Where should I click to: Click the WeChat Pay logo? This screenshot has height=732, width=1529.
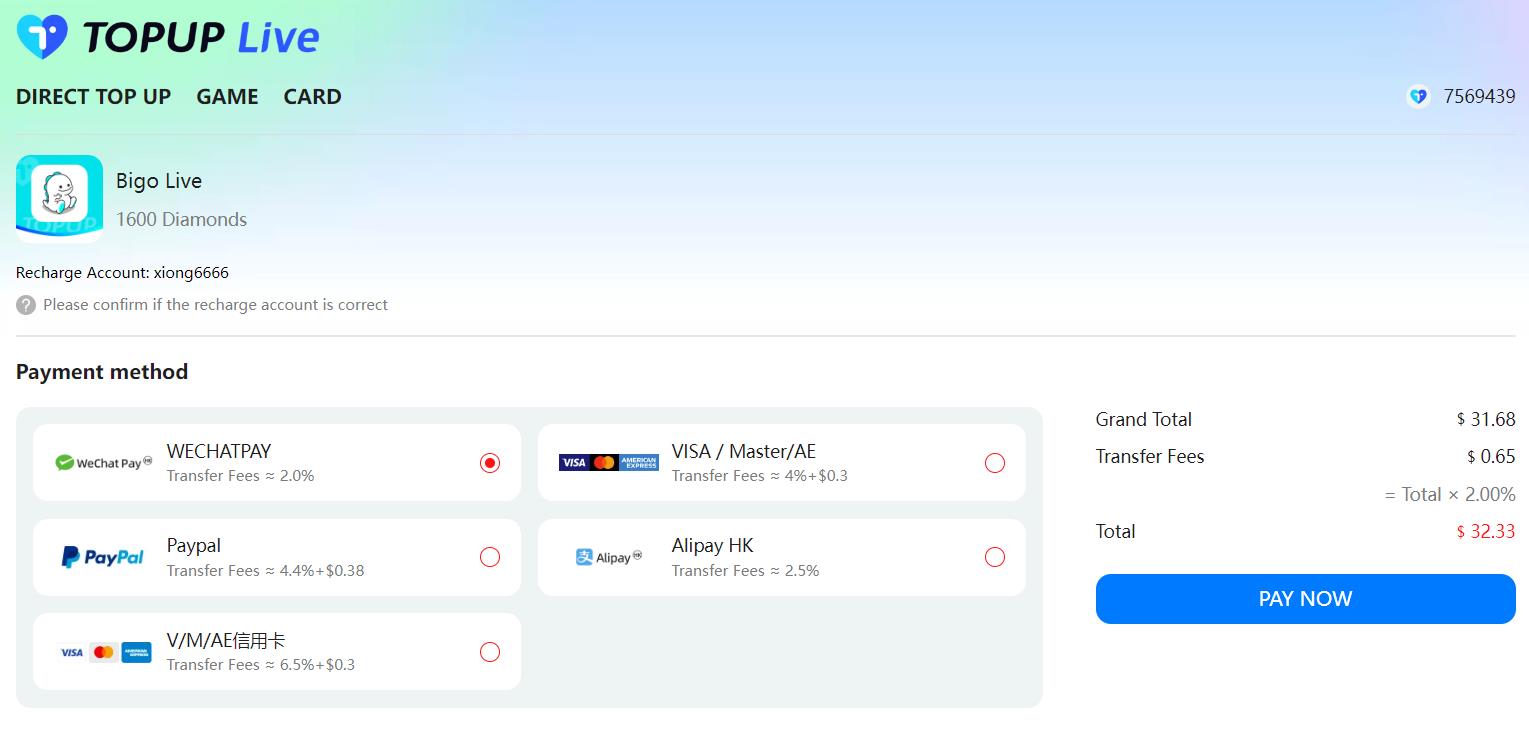104,463
